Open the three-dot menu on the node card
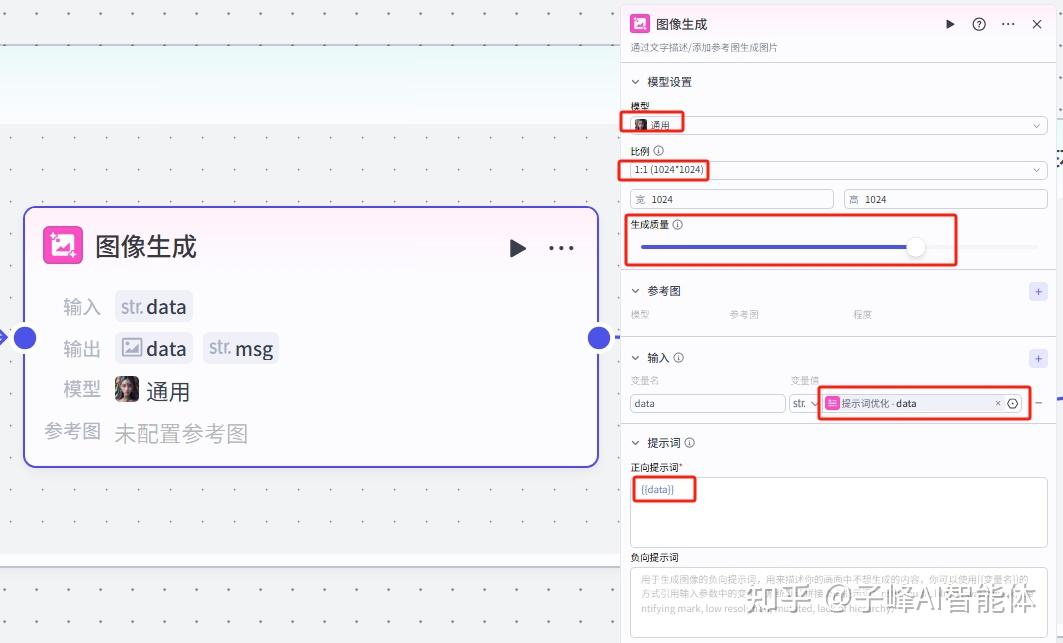This screenshot has width=1063, height=643. (561, 248)
